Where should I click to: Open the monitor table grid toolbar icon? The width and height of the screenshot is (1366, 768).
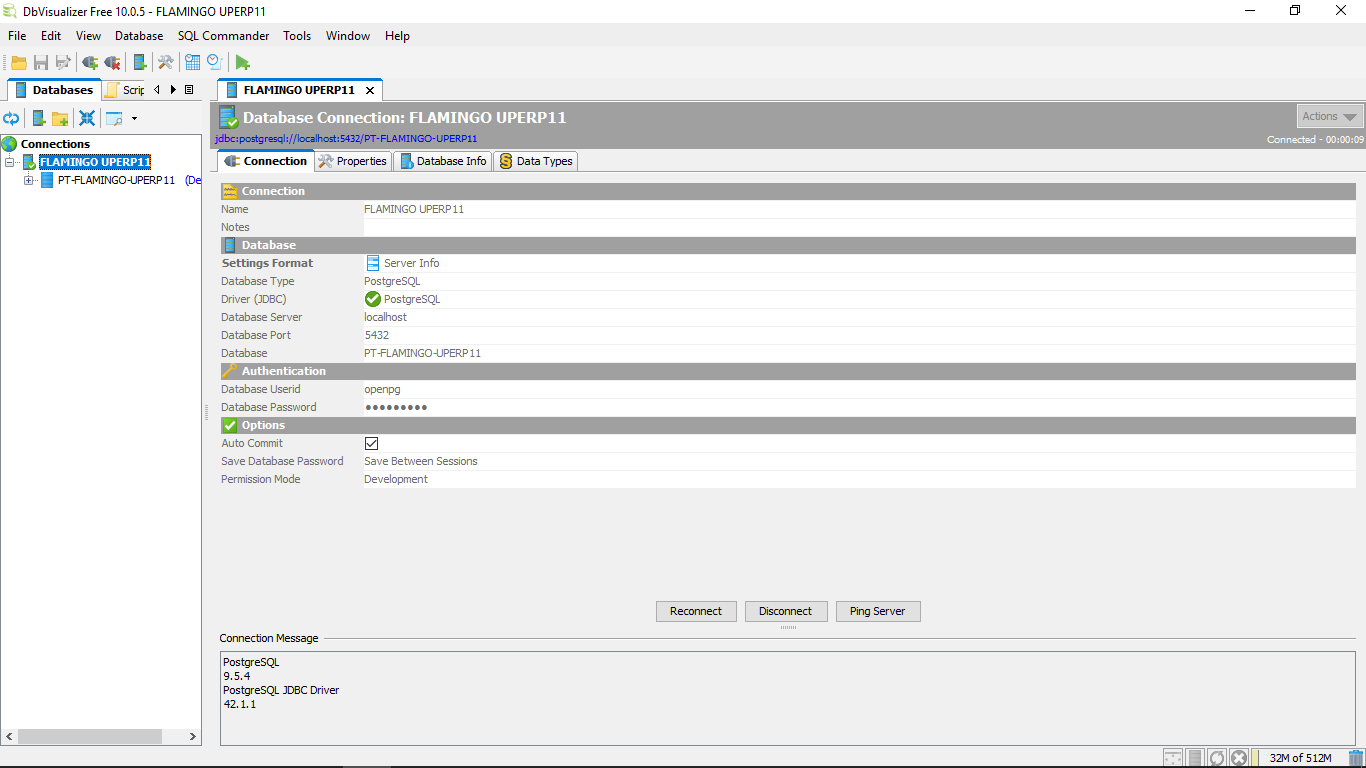click(x=193, y=62)
